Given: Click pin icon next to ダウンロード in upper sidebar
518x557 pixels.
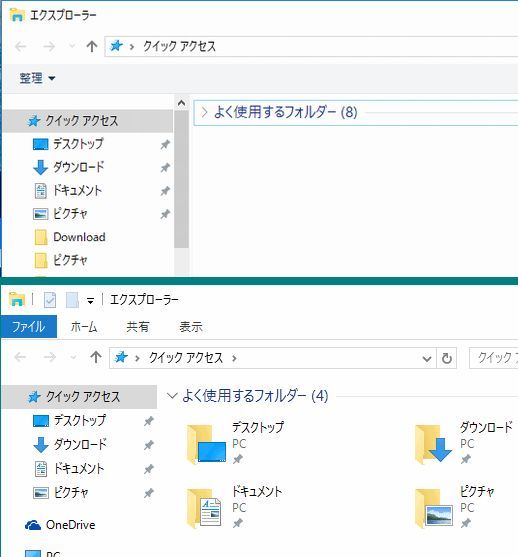Looking at the screenshot, I should (165, 167).
